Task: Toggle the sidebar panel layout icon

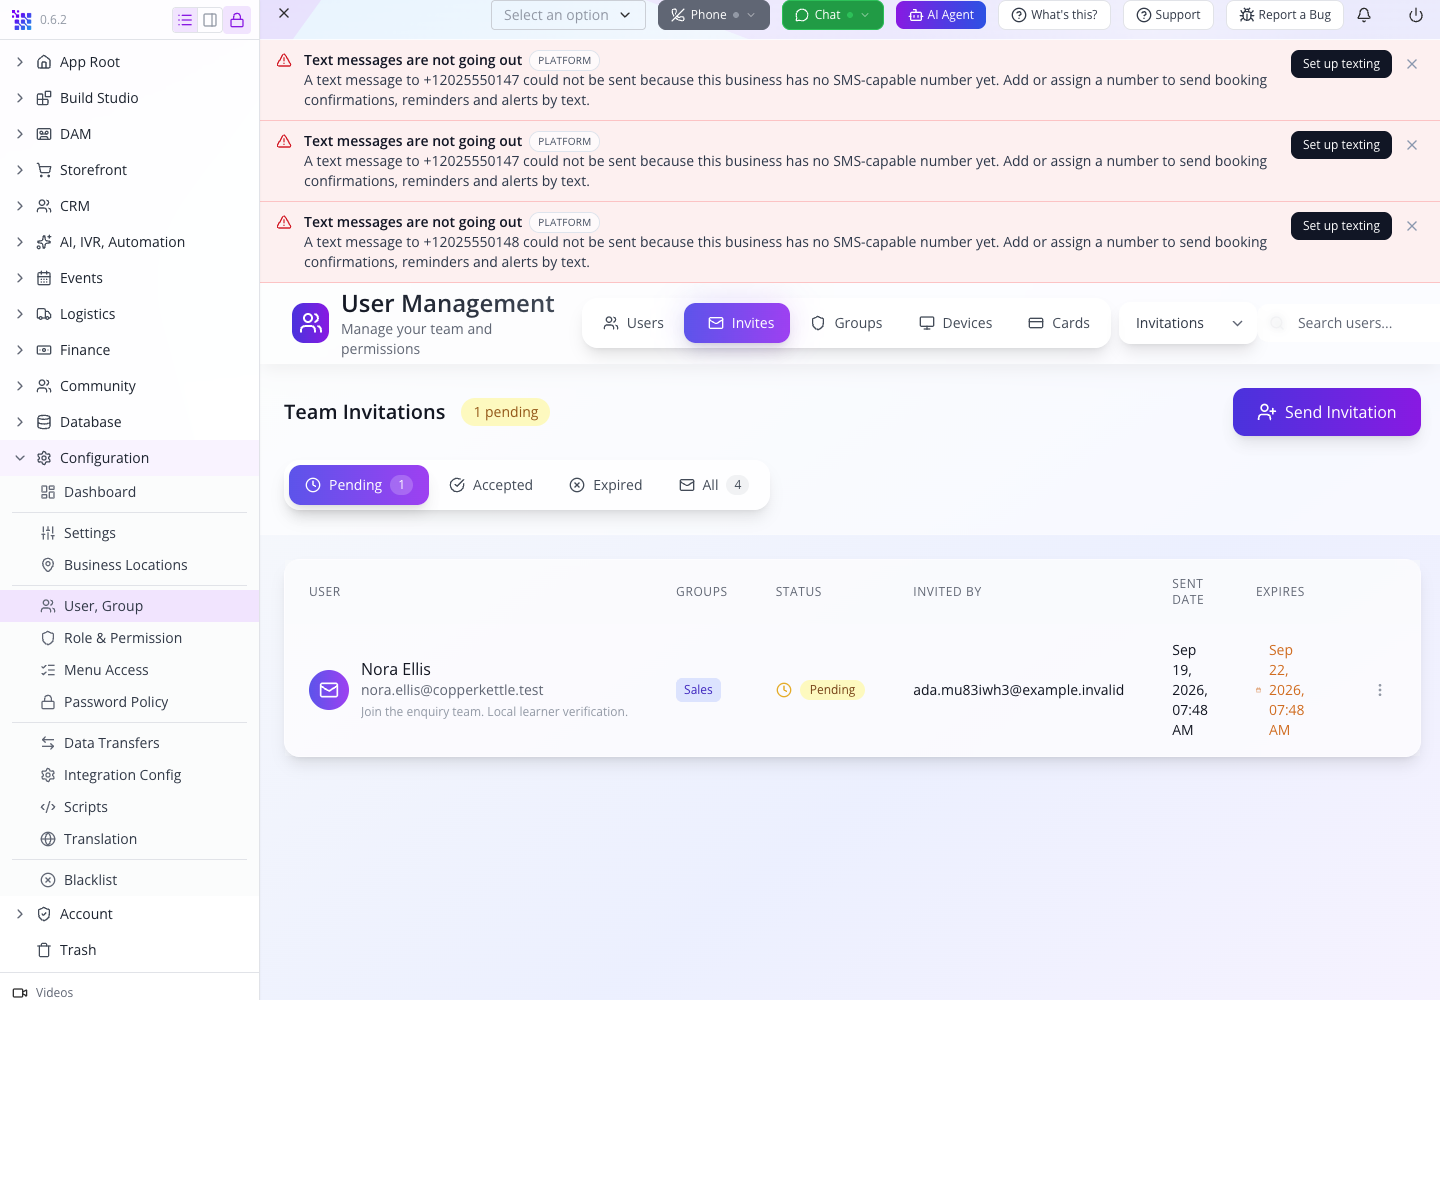Action: [210, 20]
